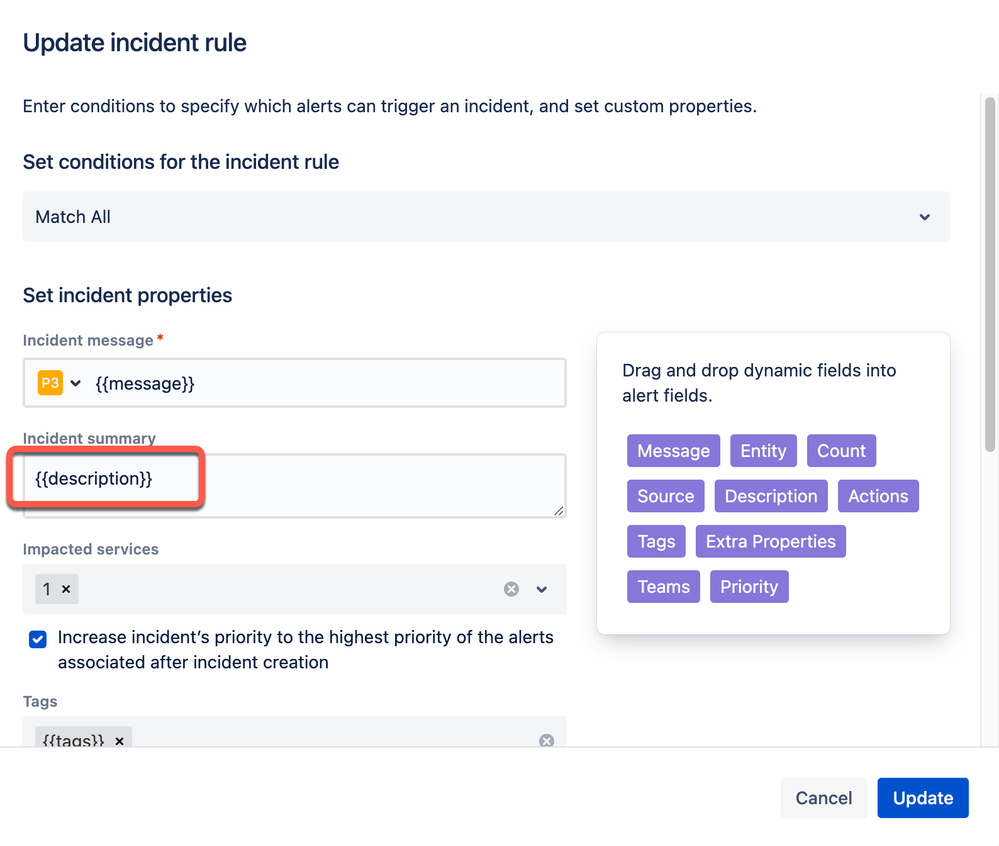
Task: Click the P3 priority badge icon
Action: (x=49, y=383)
